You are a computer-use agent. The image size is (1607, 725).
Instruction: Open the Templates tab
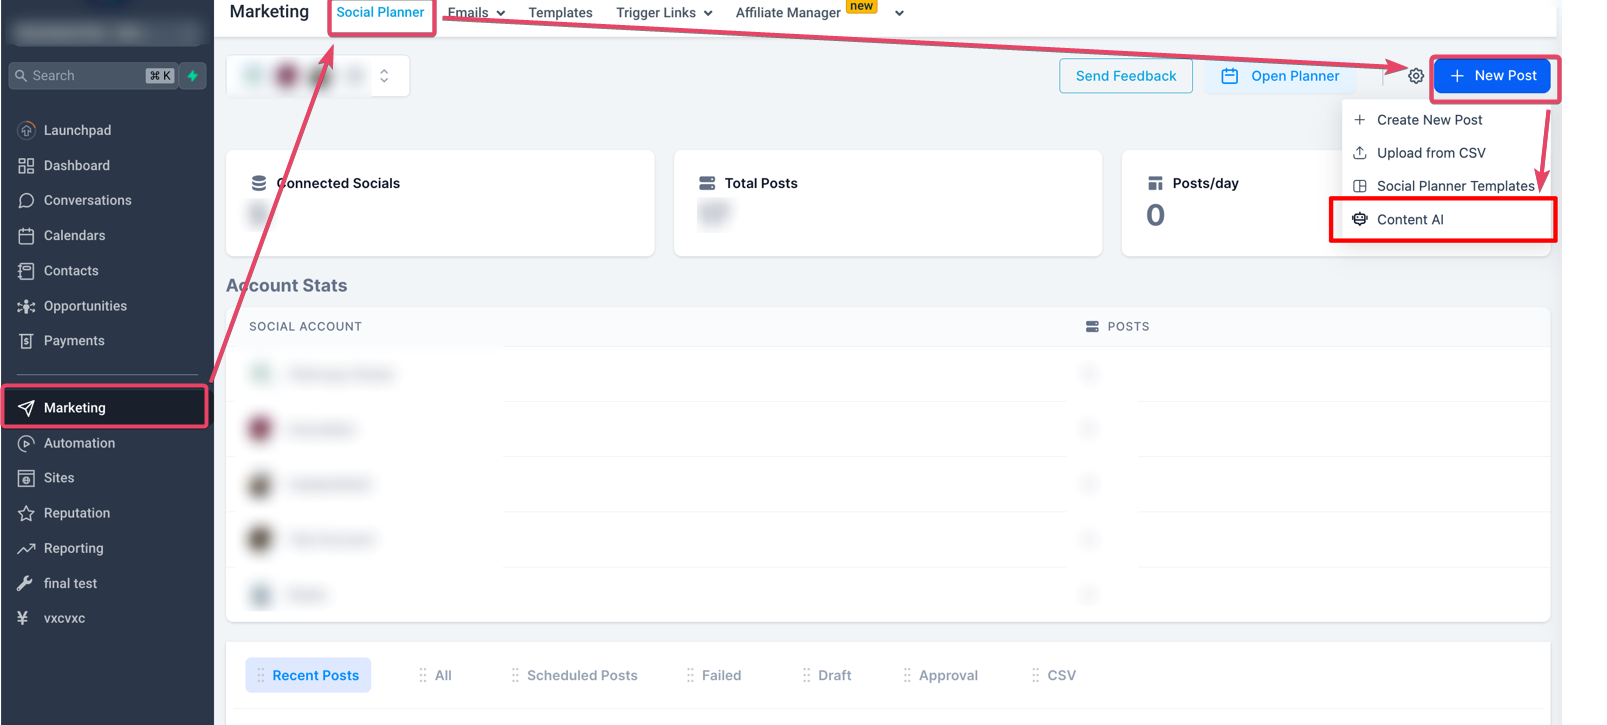coord(560,13)
